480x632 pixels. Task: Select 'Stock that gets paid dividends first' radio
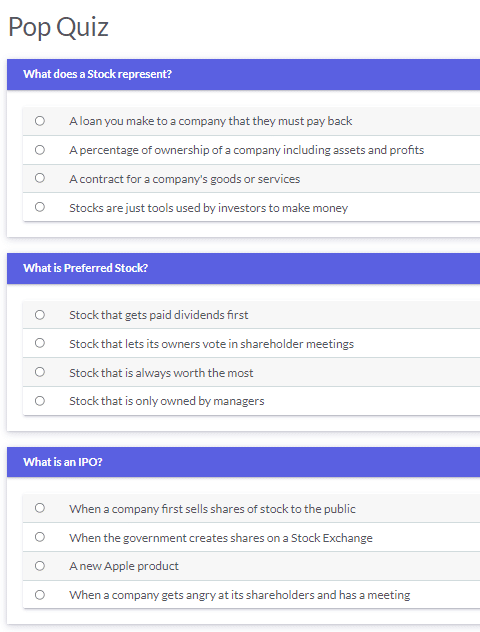pos(40,315)
